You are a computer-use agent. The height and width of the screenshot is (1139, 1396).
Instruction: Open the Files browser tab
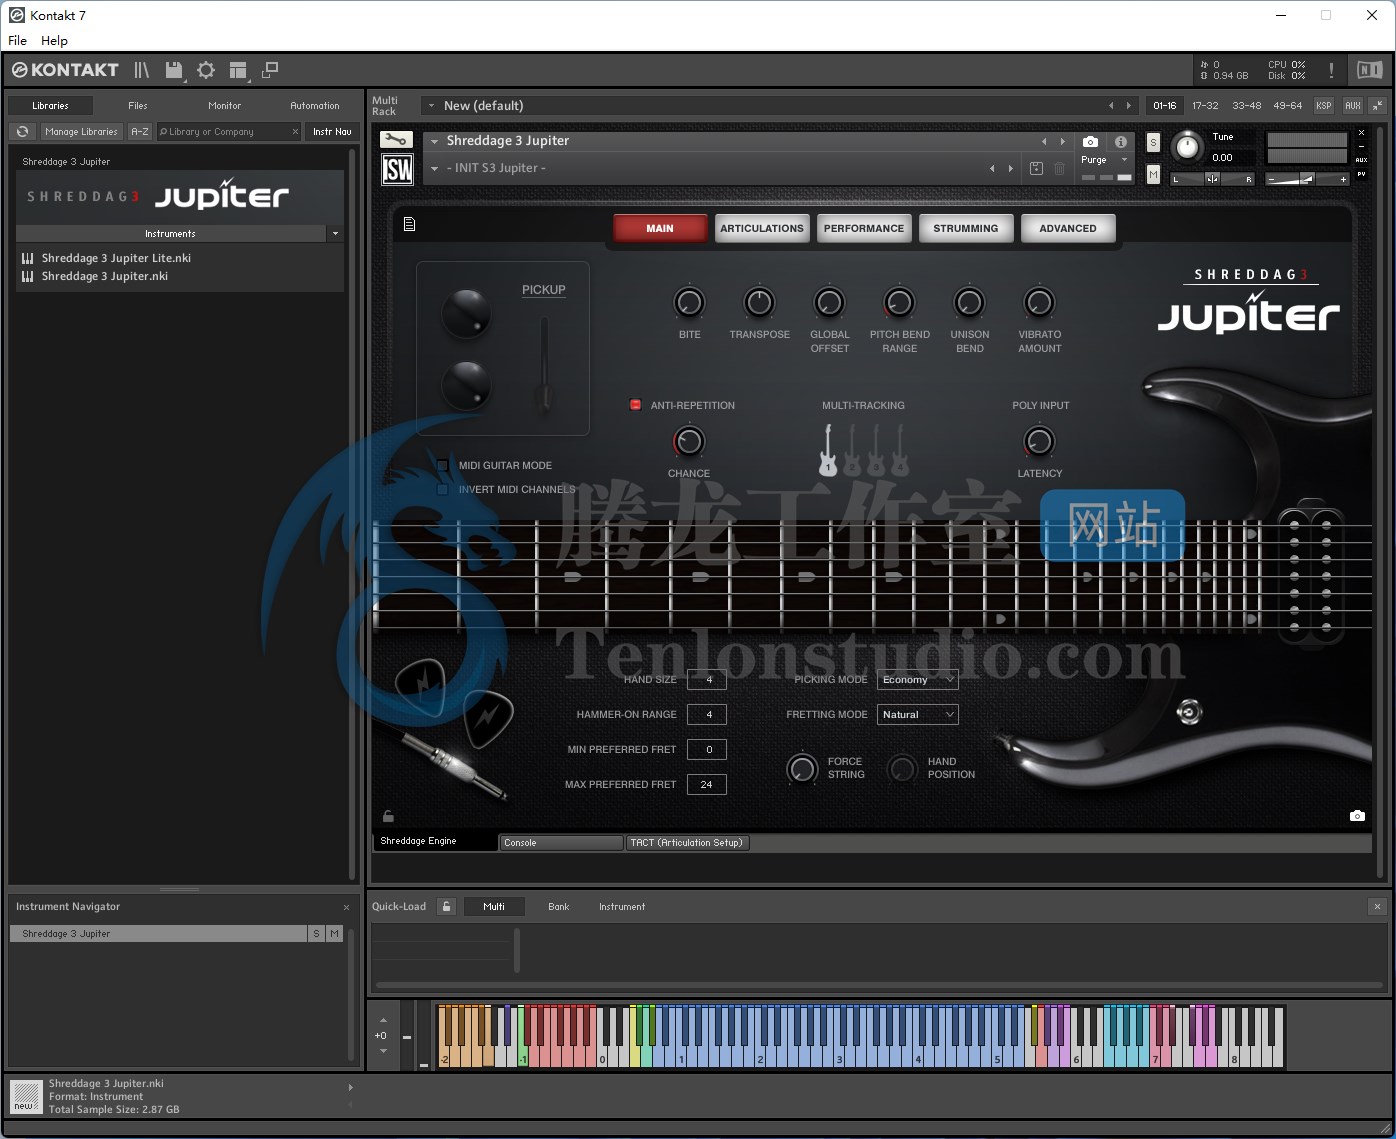coord(138,105)
